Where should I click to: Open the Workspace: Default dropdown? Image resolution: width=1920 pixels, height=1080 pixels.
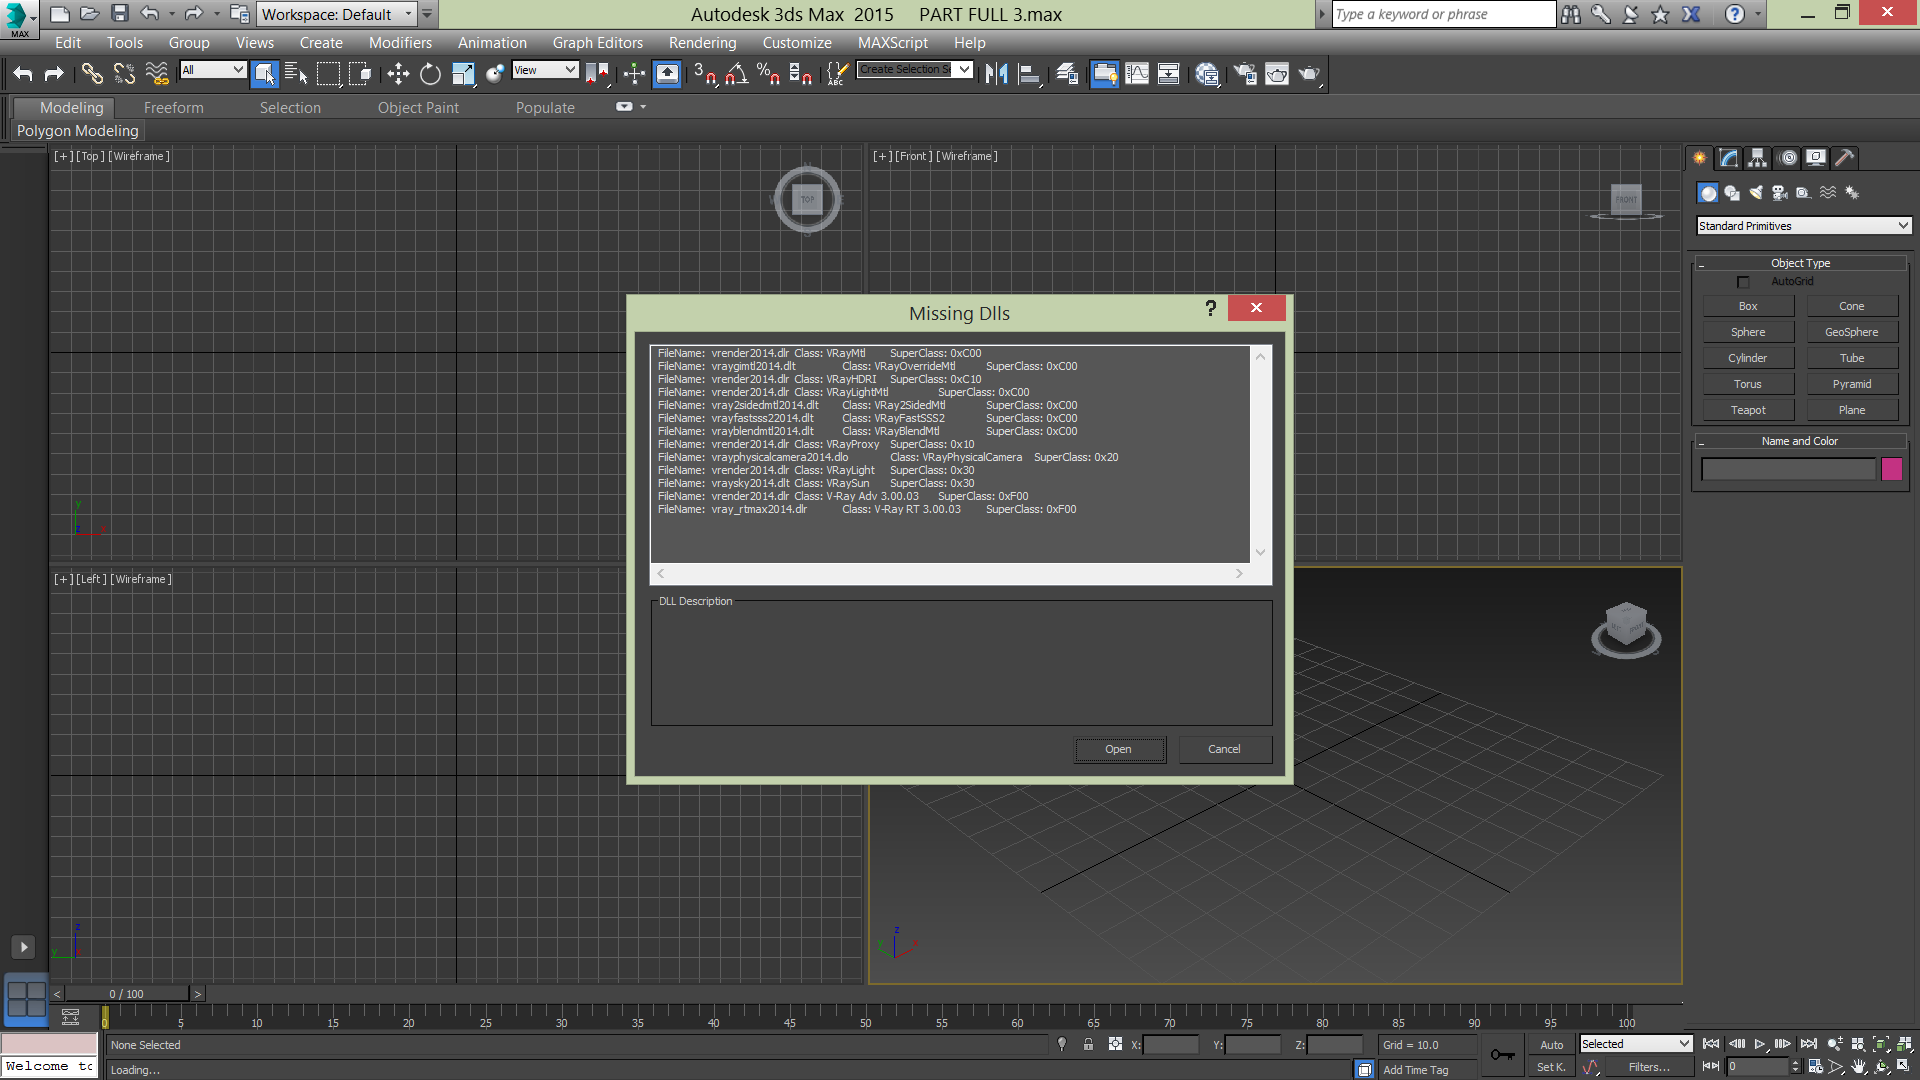(337, 14)
